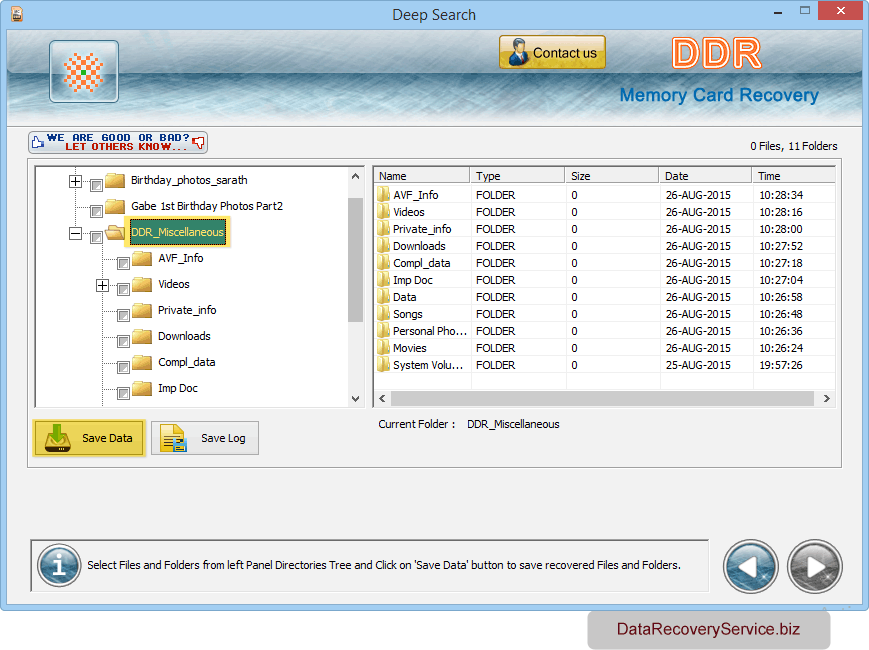Click Data folder icon in file list
The image size is (869, 650).
[x=383, y=297]
